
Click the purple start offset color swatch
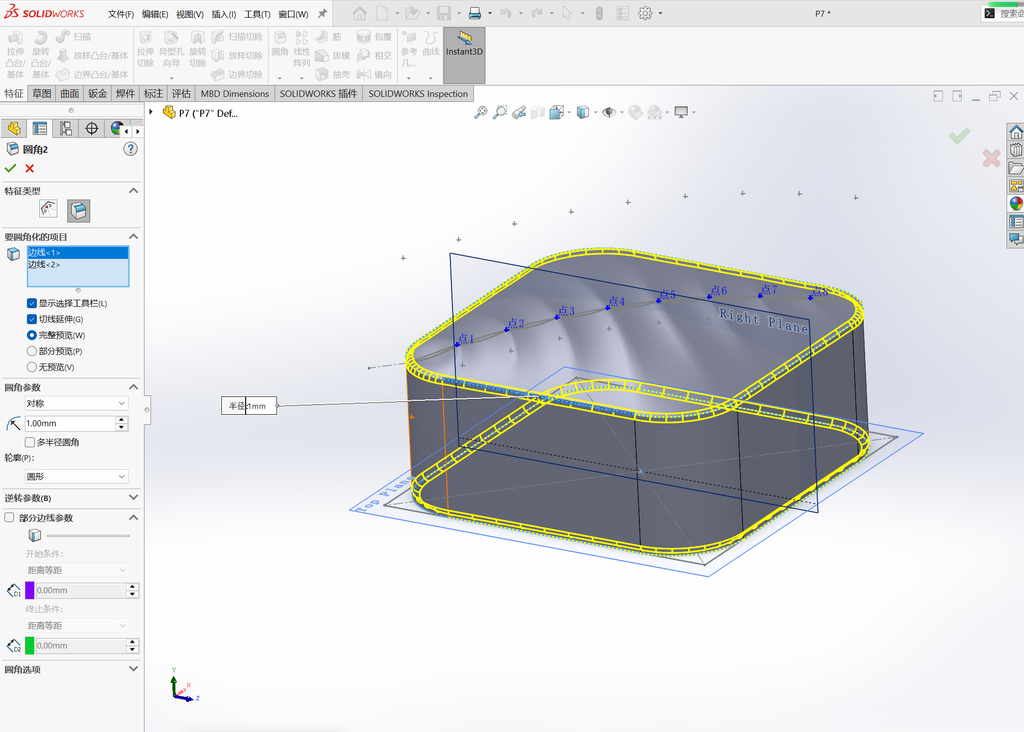coord(29,590)
